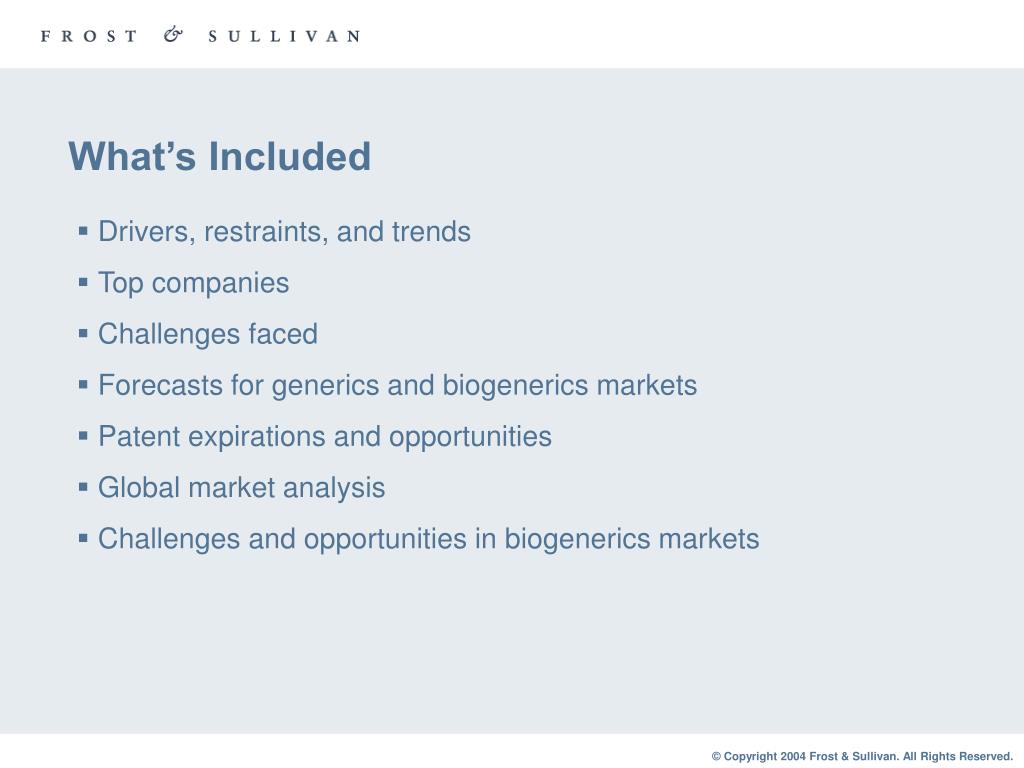The image size is (1024, 768).
Task: Click the copyright notice in the footer
Action: 862,756
